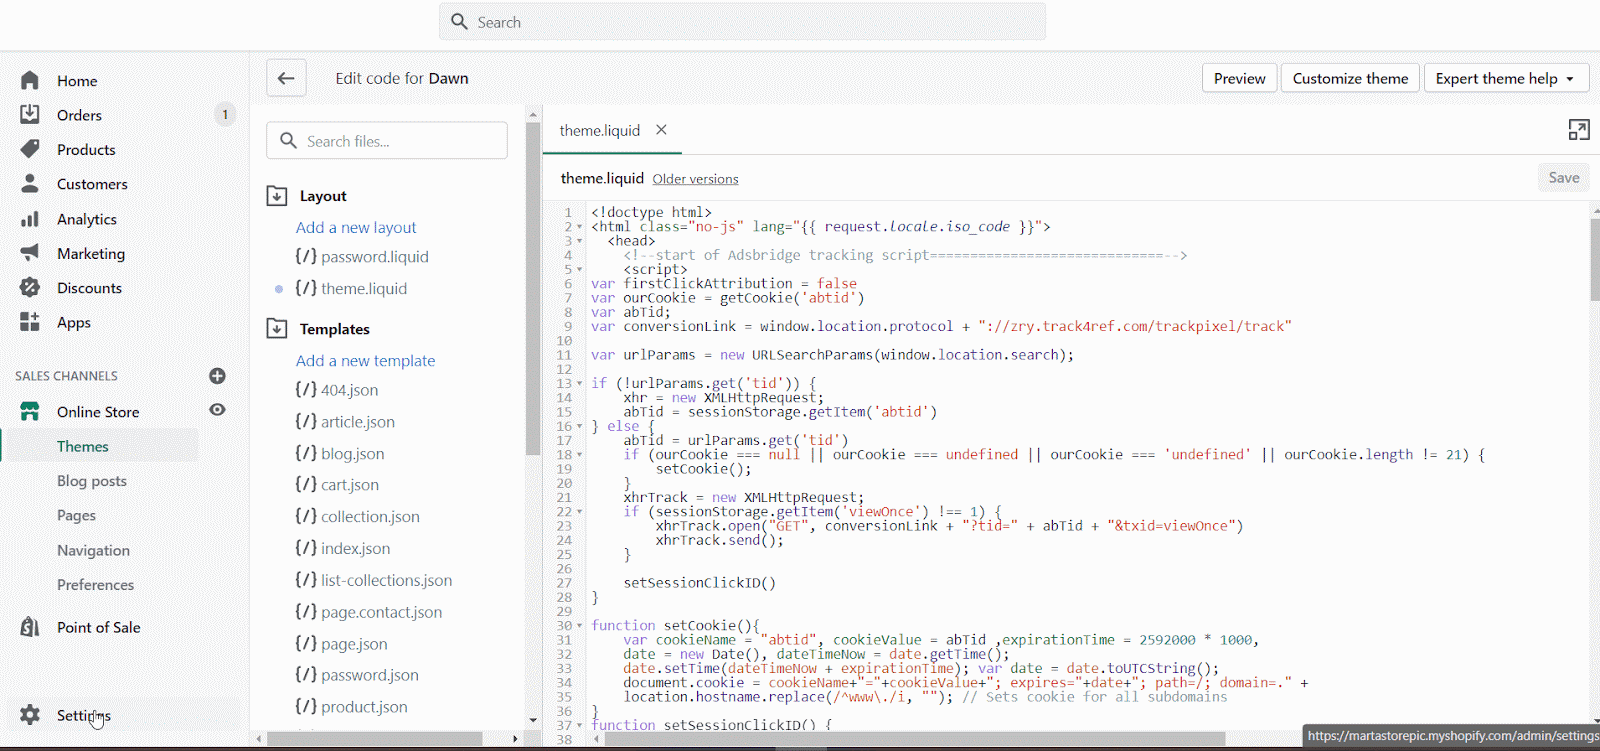Click the Marketing megaphone icon

30,253
